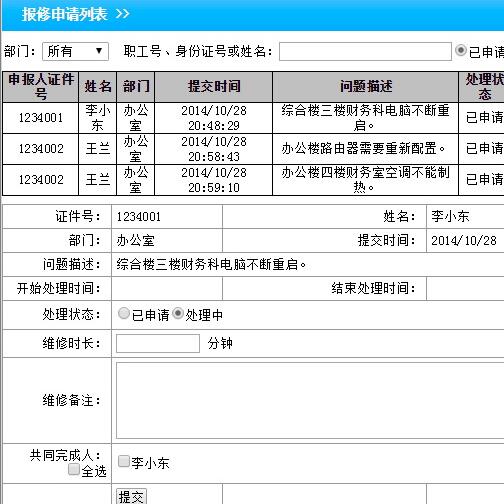Click the 职工号/身份证号/姓名 search field

click(365, 51)
